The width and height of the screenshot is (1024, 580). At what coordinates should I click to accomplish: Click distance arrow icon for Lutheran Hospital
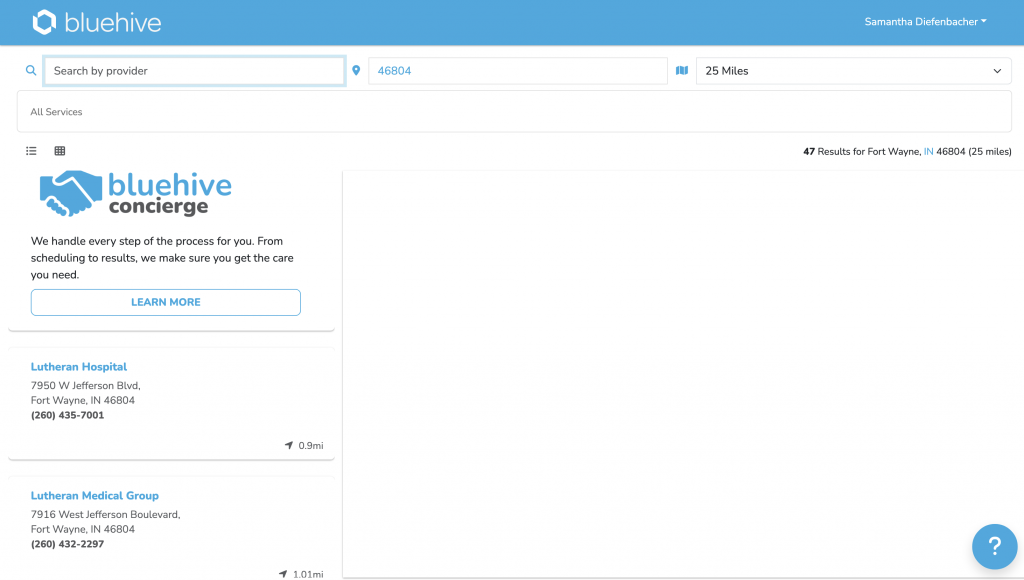(289, 445)
